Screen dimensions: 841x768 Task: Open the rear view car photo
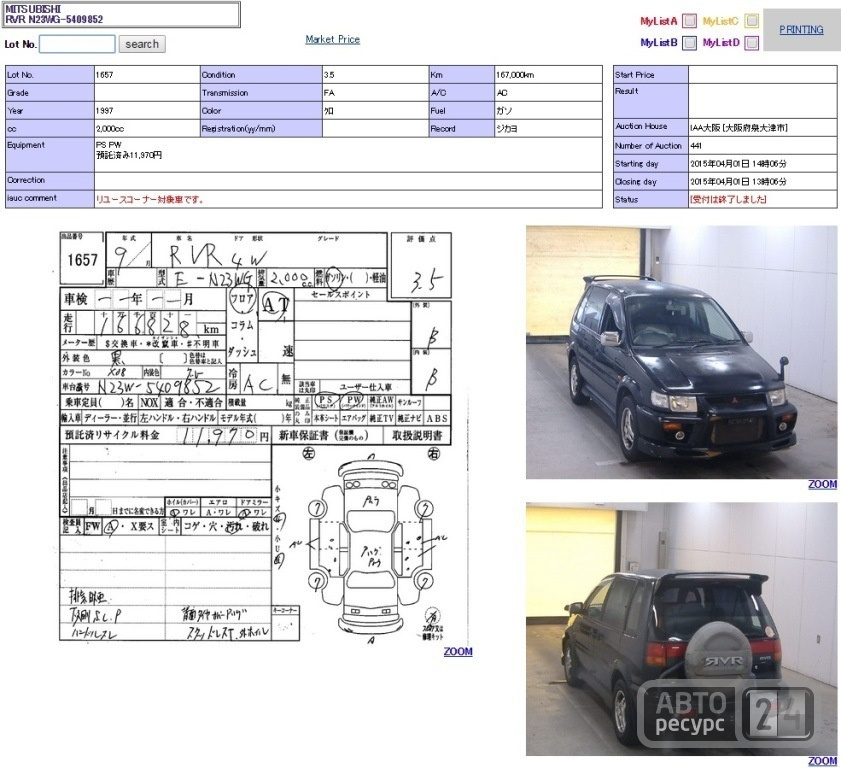pos(681,629)
